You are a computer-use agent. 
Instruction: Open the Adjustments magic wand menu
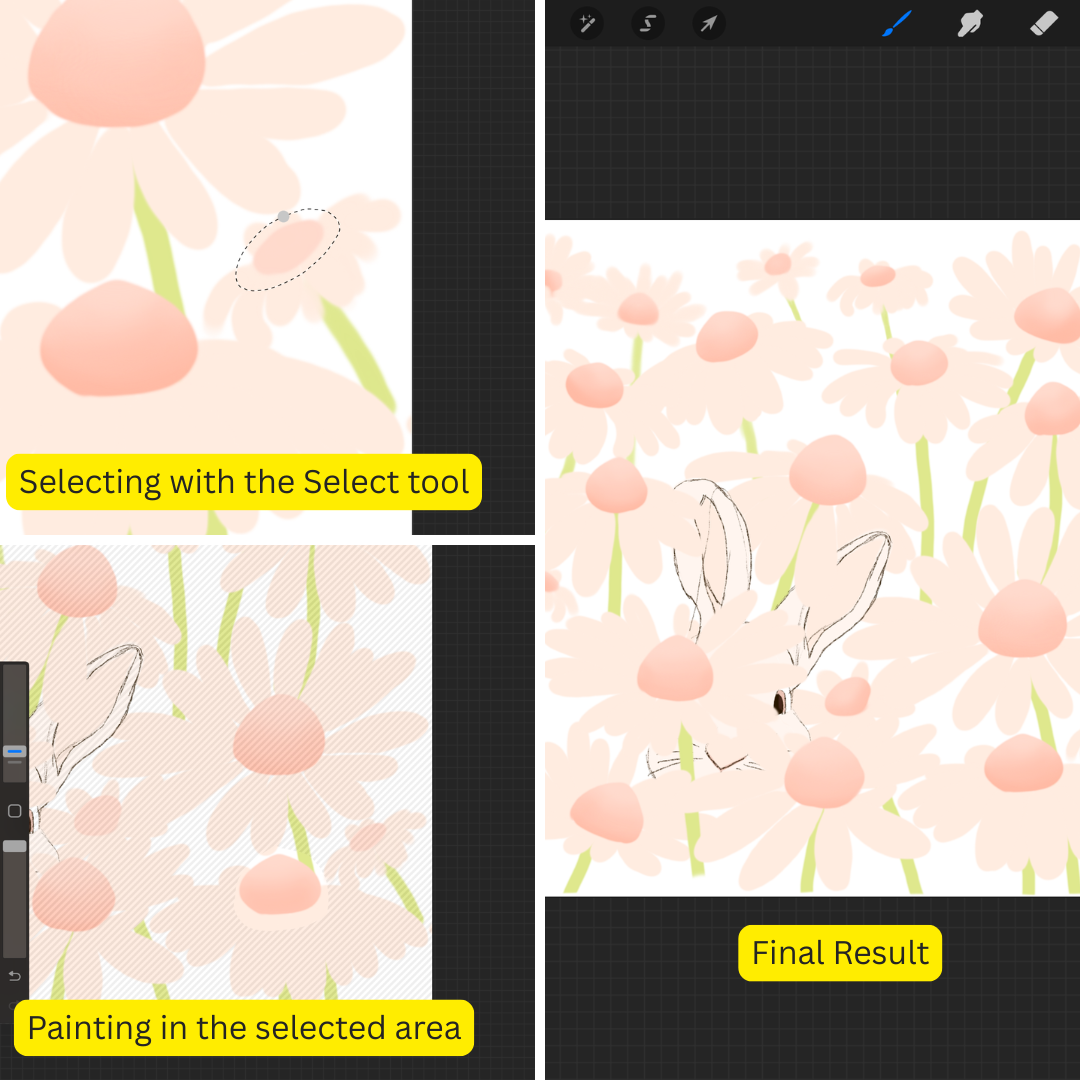point(587,23)
